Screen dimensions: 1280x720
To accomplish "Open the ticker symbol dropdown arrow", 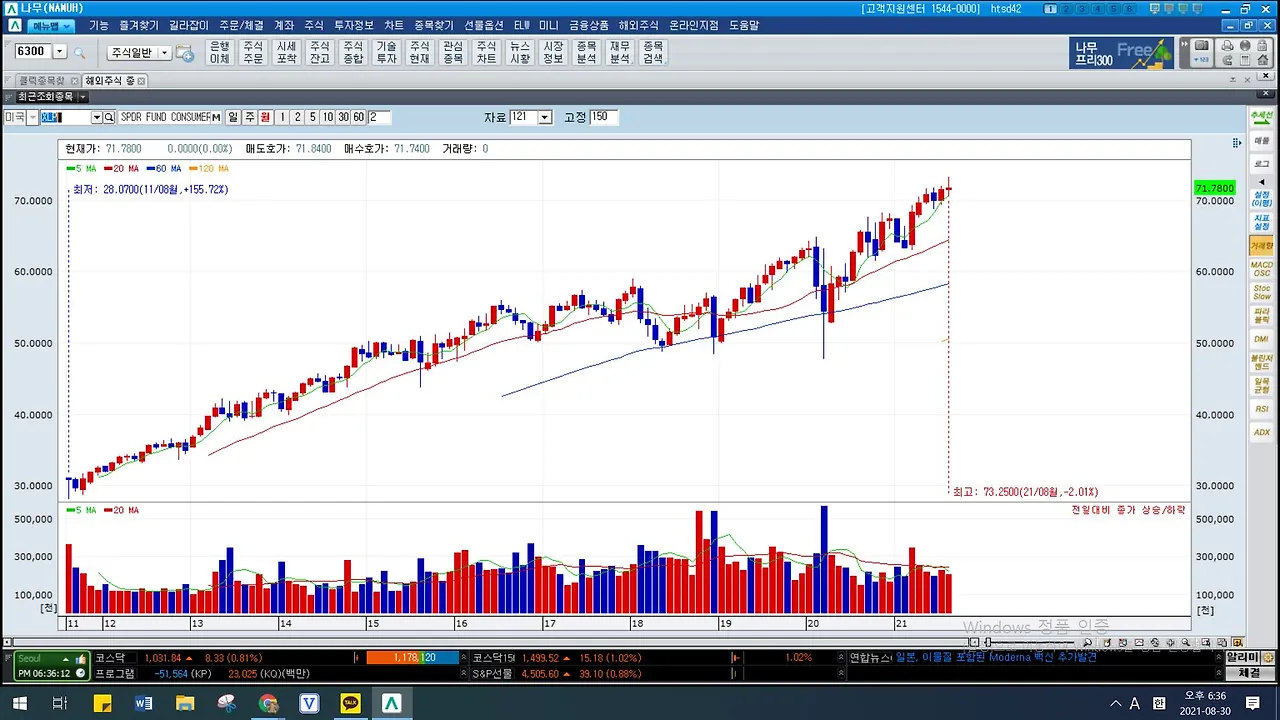I will pyautogui.click(x=97, y=117).
